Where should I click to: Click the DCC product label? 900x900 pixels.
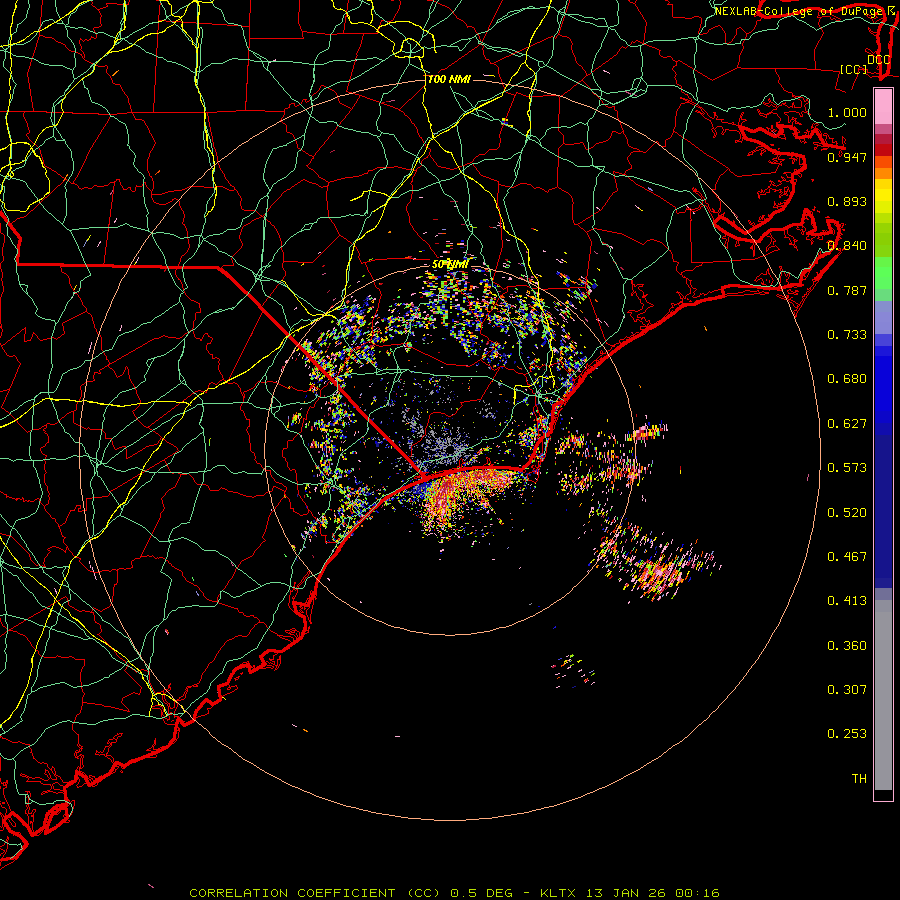click(x=878, y=59)
